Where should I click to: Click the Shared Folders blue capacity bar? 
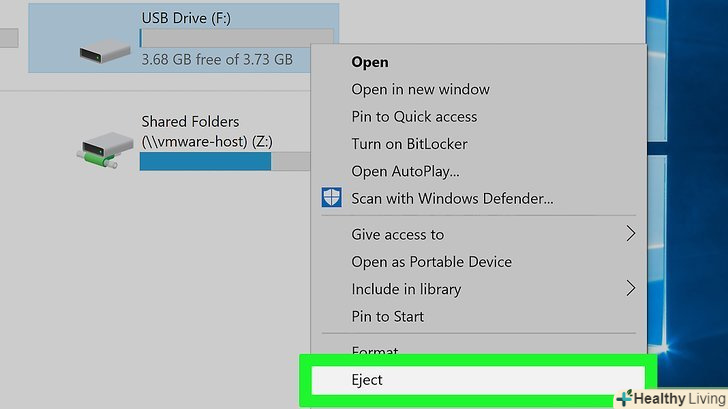click(206, 161)
